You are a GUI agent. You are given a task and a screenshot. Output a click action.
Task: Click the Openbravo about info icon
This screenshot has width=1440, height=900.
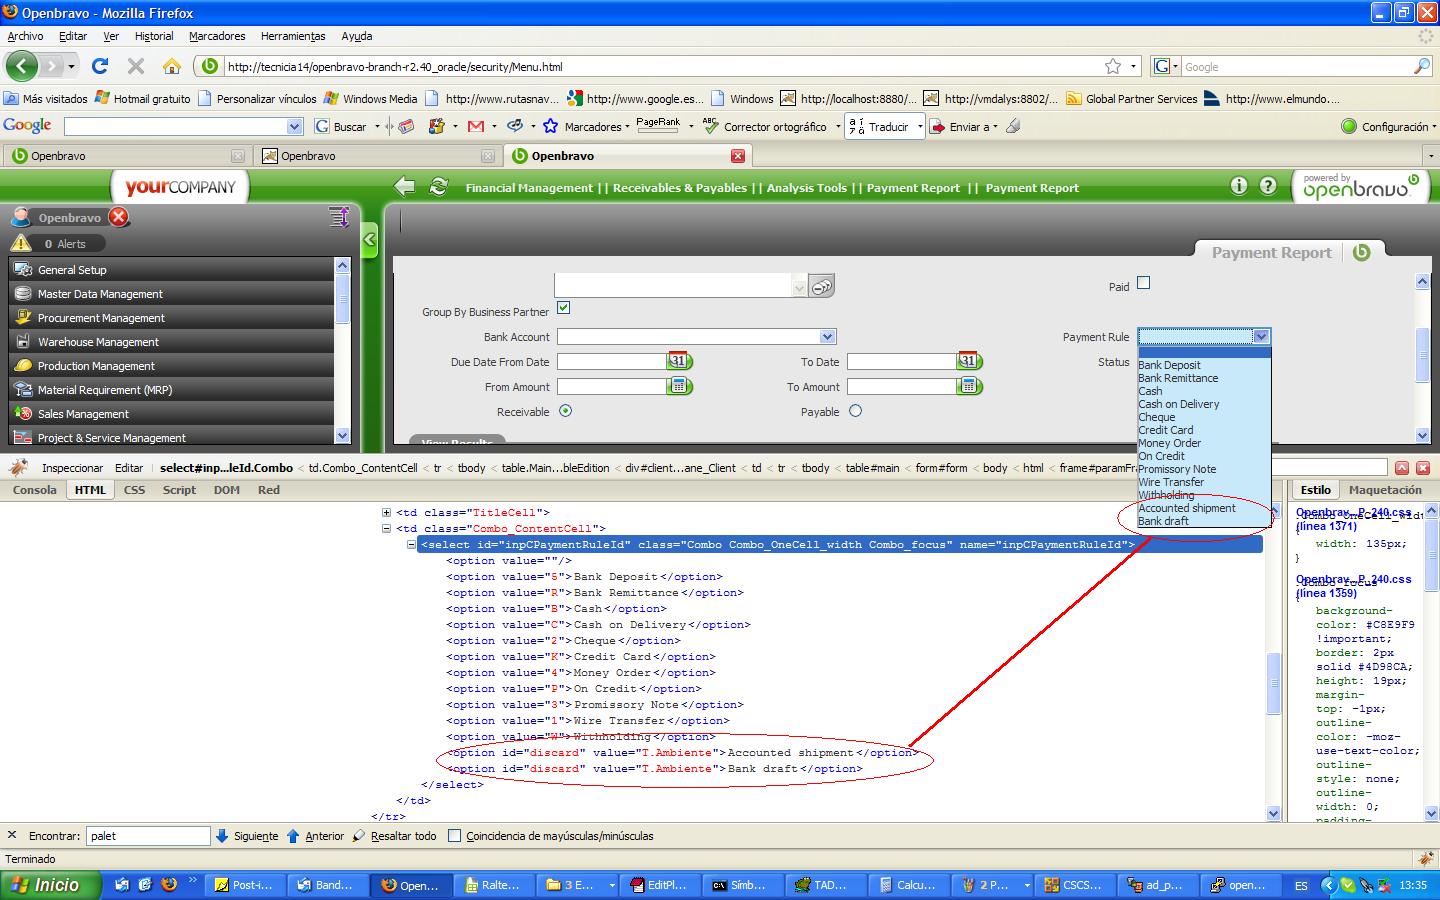[x=1239, y=186]
